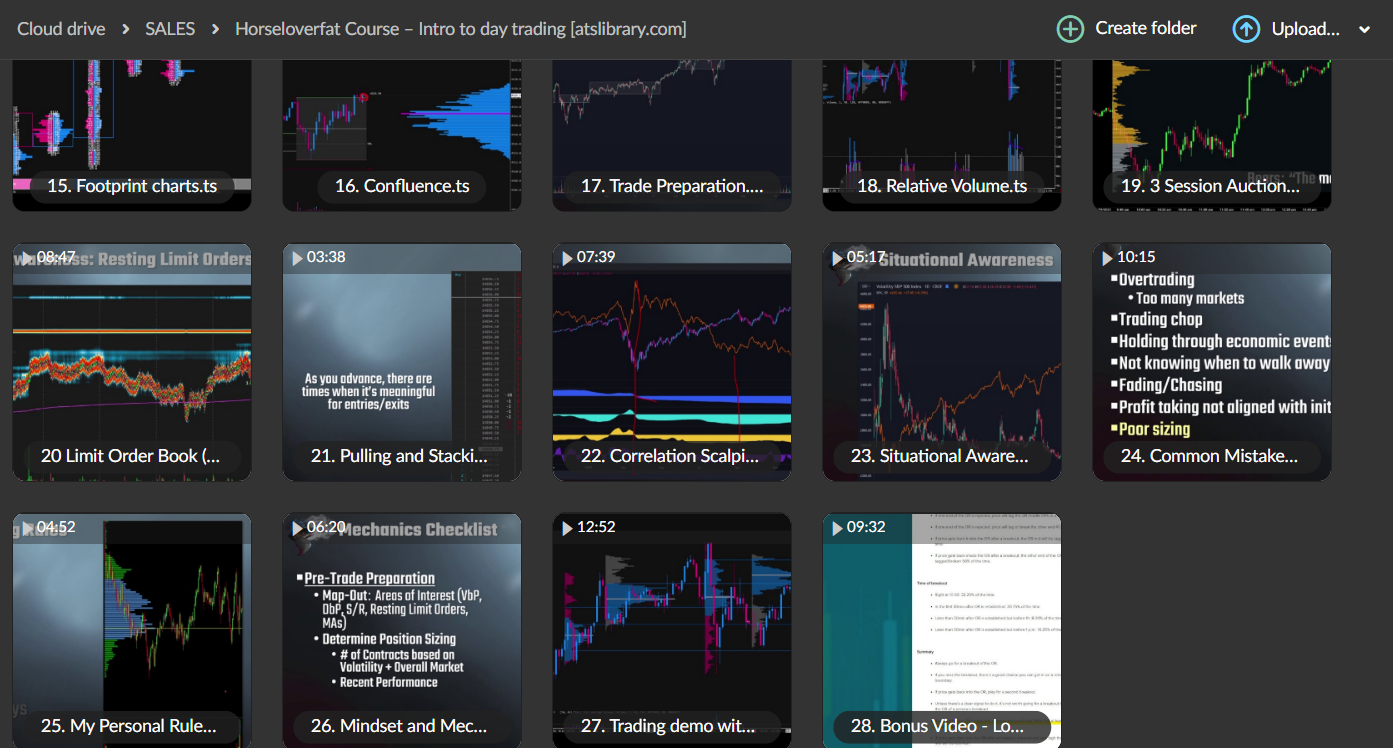Click the play icon on "28. Bonus Video"
This screenshot has height=748, width=1393.
(x=837, y=526)
